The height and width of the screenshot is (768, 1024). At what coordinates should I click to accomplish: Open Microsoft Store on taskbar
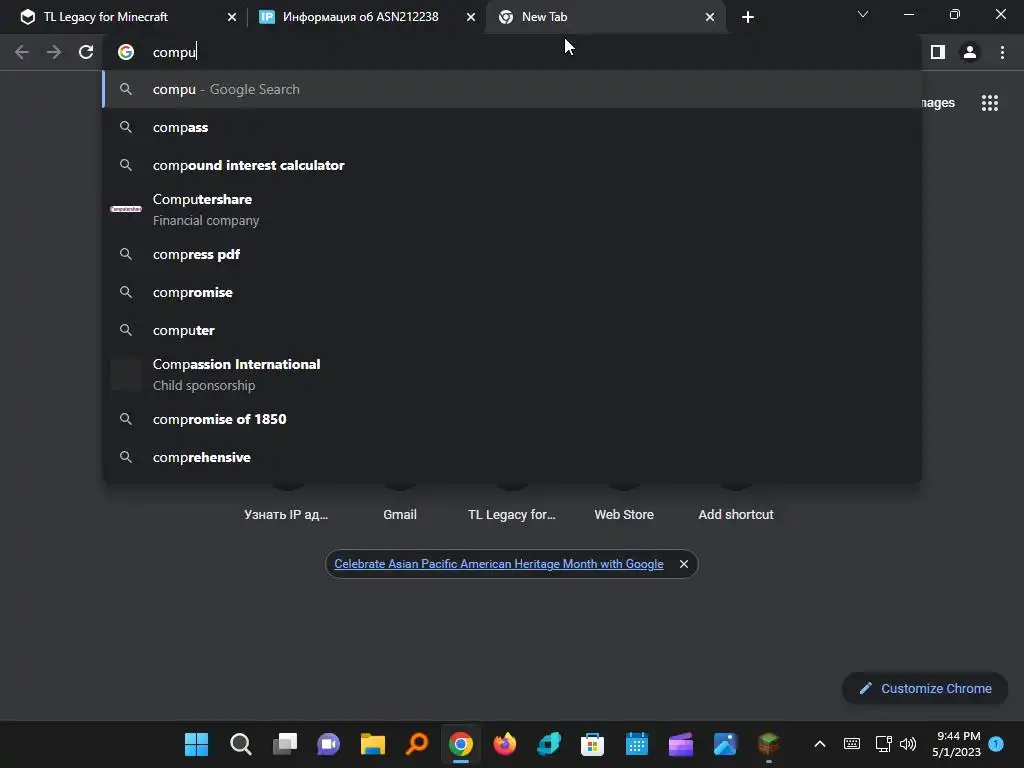click(x=592, y=744)
